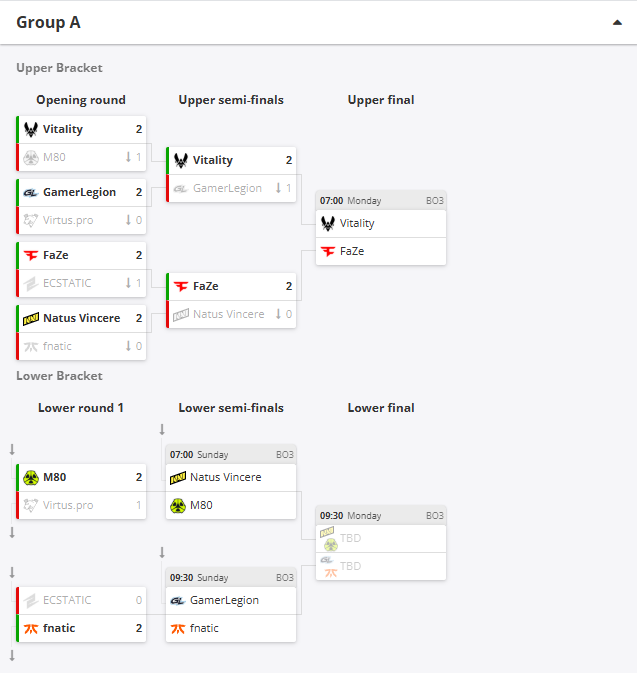Open M80 team link in opening round
The height and width of the screenshot is (673, 637).
coord(54,158)
